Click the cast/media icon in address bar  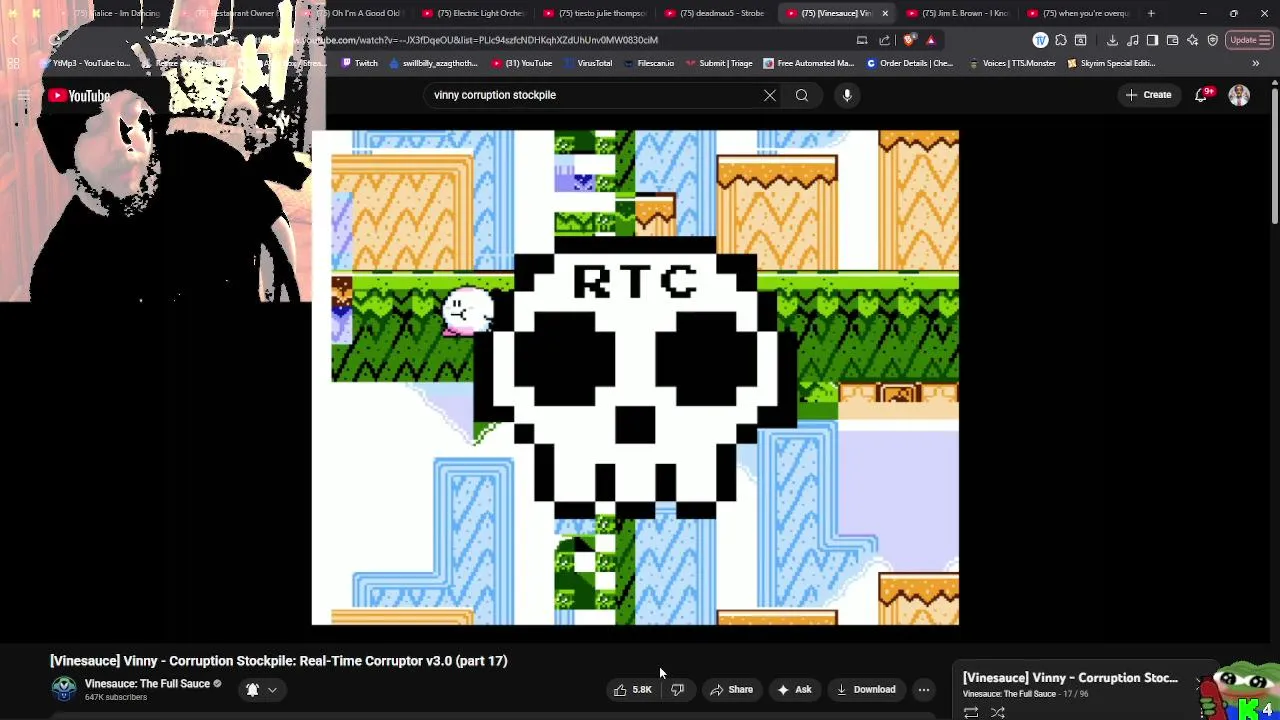(862, 40)
